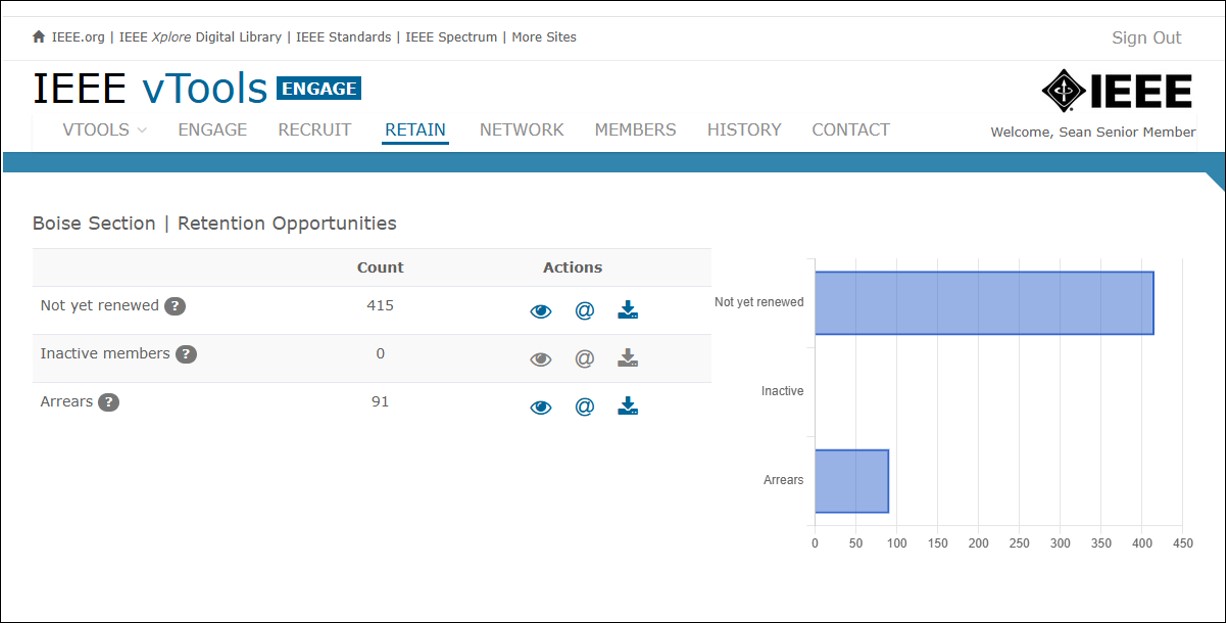
Task: Click the Inactive label on the chart
Action: (782, 391)
